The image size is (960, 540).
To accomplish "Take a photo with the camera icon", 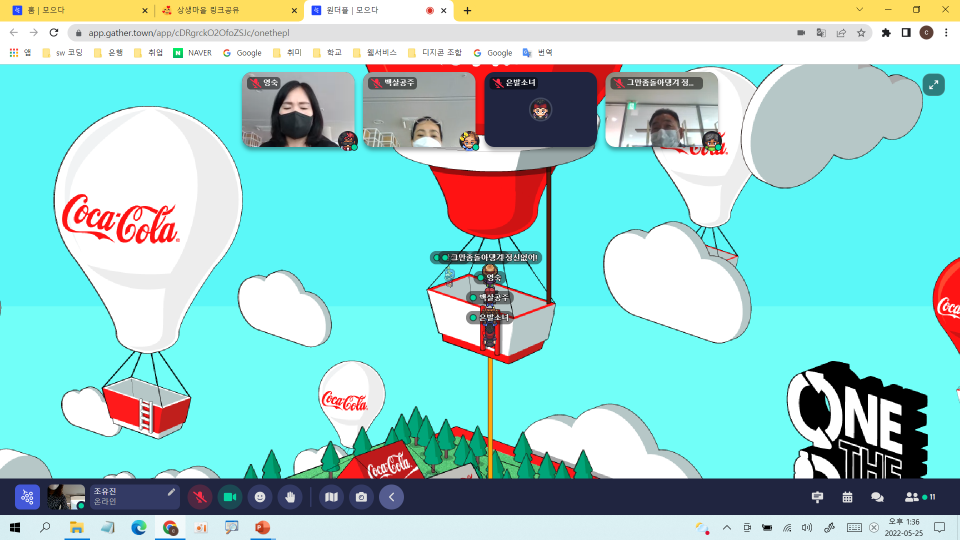I will coord(361,497).
